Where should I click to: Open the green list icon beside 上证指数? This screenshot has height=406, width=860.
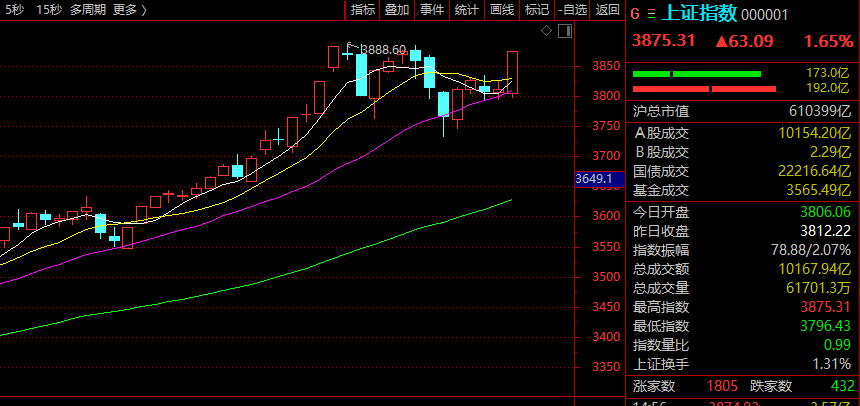[652, 14]
